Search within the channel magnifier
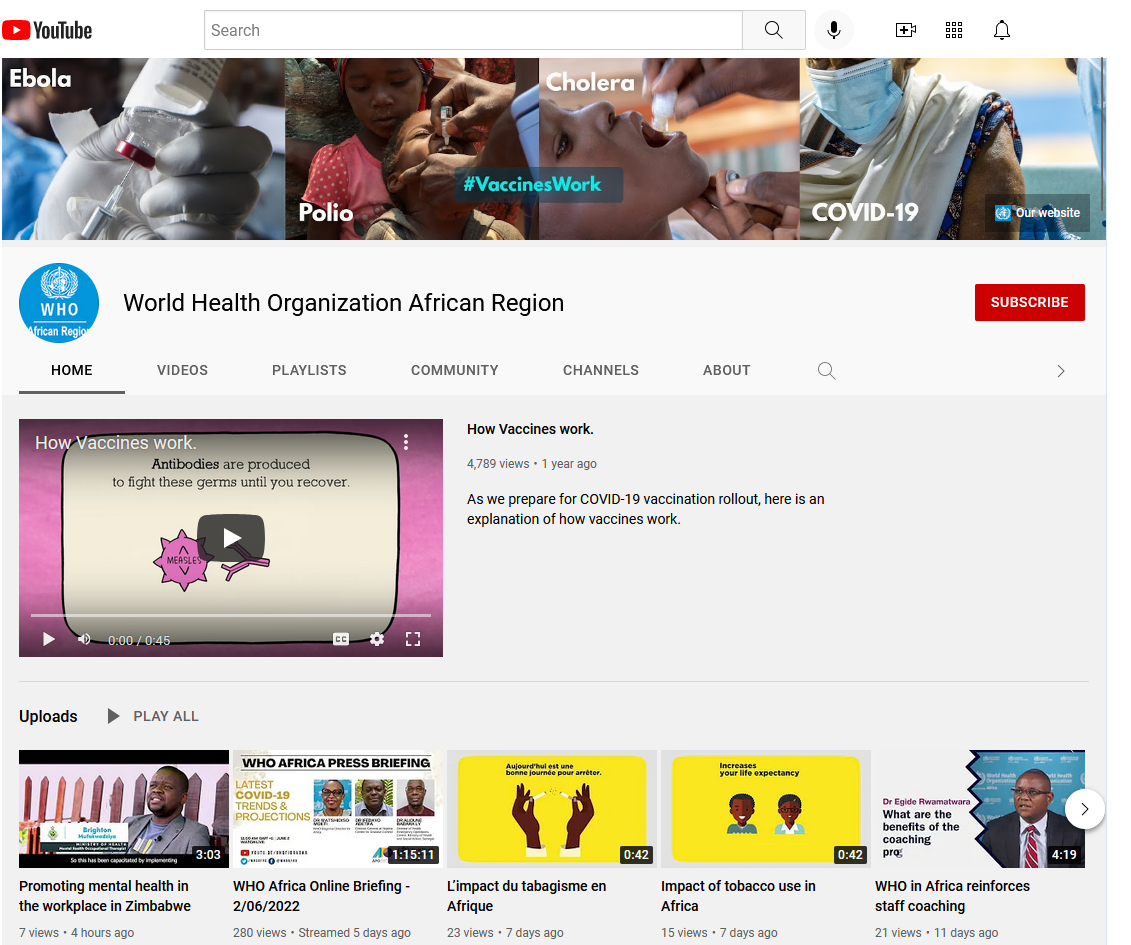Image resolution: width=1131 pixels, height=945 pixels. 827,371
